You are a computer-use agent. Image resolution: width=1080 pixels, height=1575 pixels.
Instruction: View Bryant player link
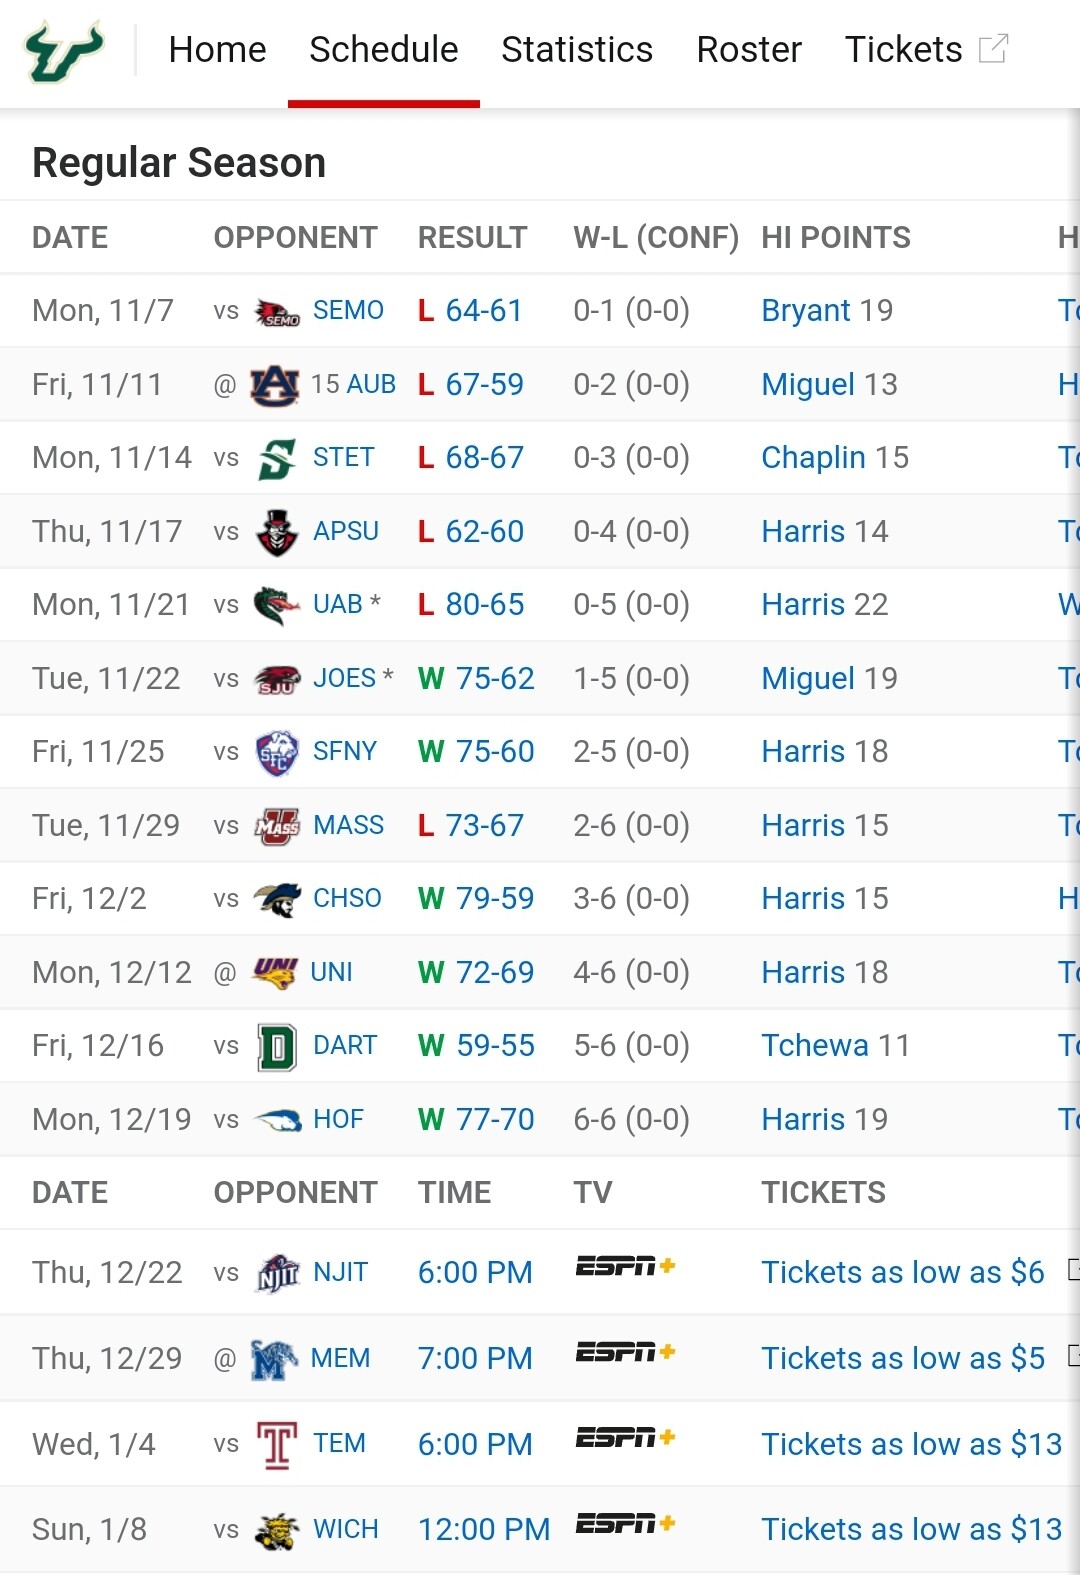806,311
